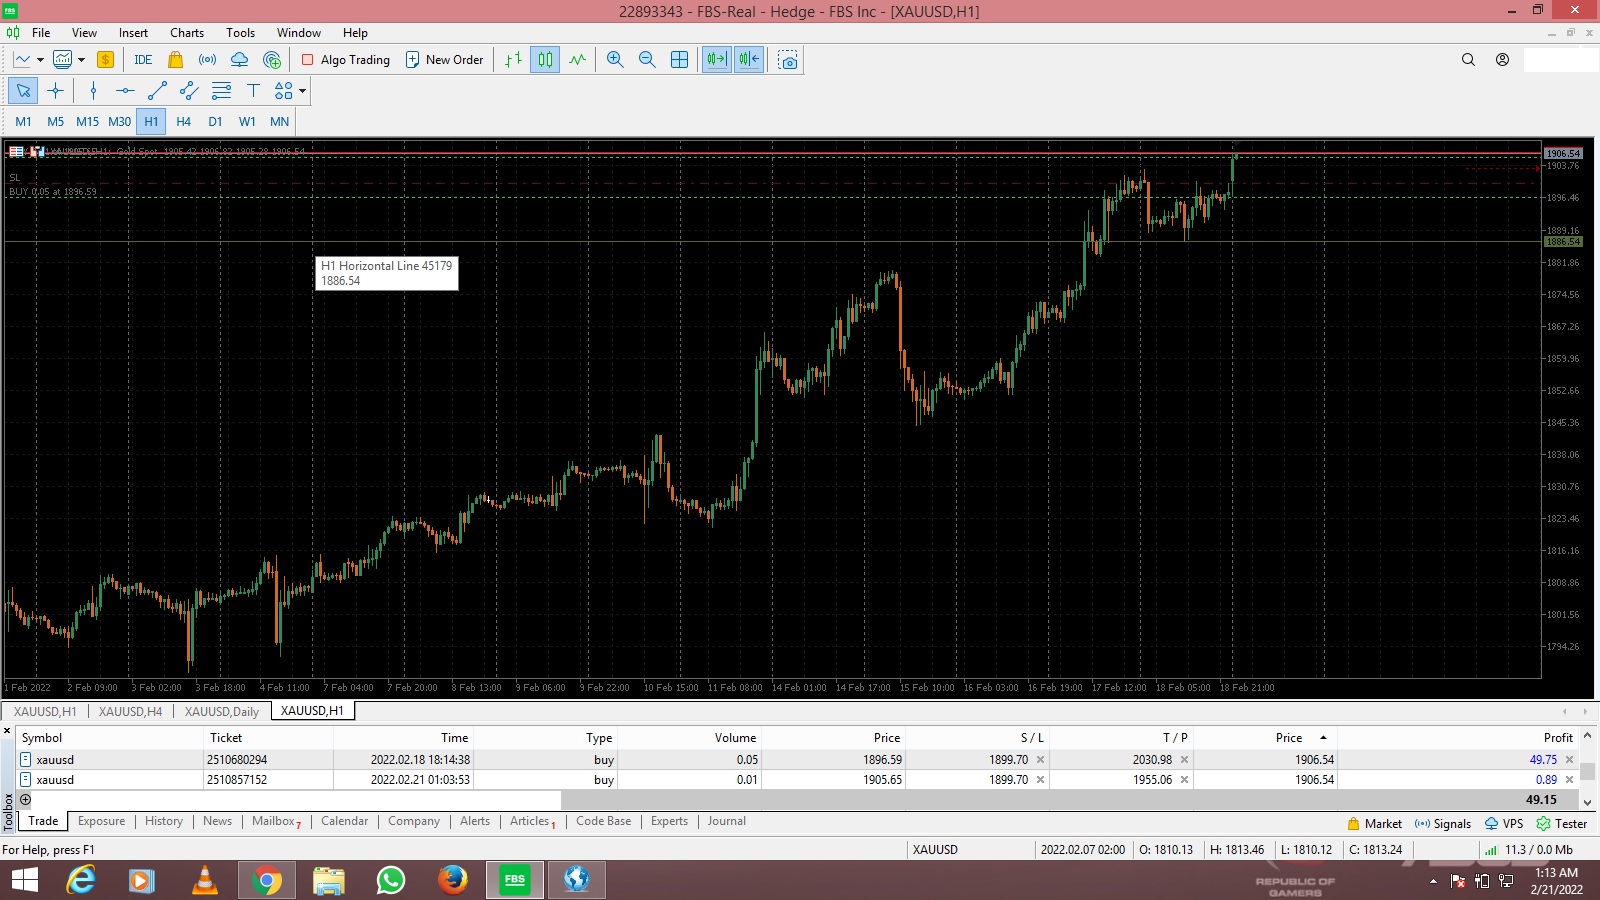The width and height of the screenshot is (1600, 900).
Task: Select the MN monthly timeframe
Action: click(279, 121)
